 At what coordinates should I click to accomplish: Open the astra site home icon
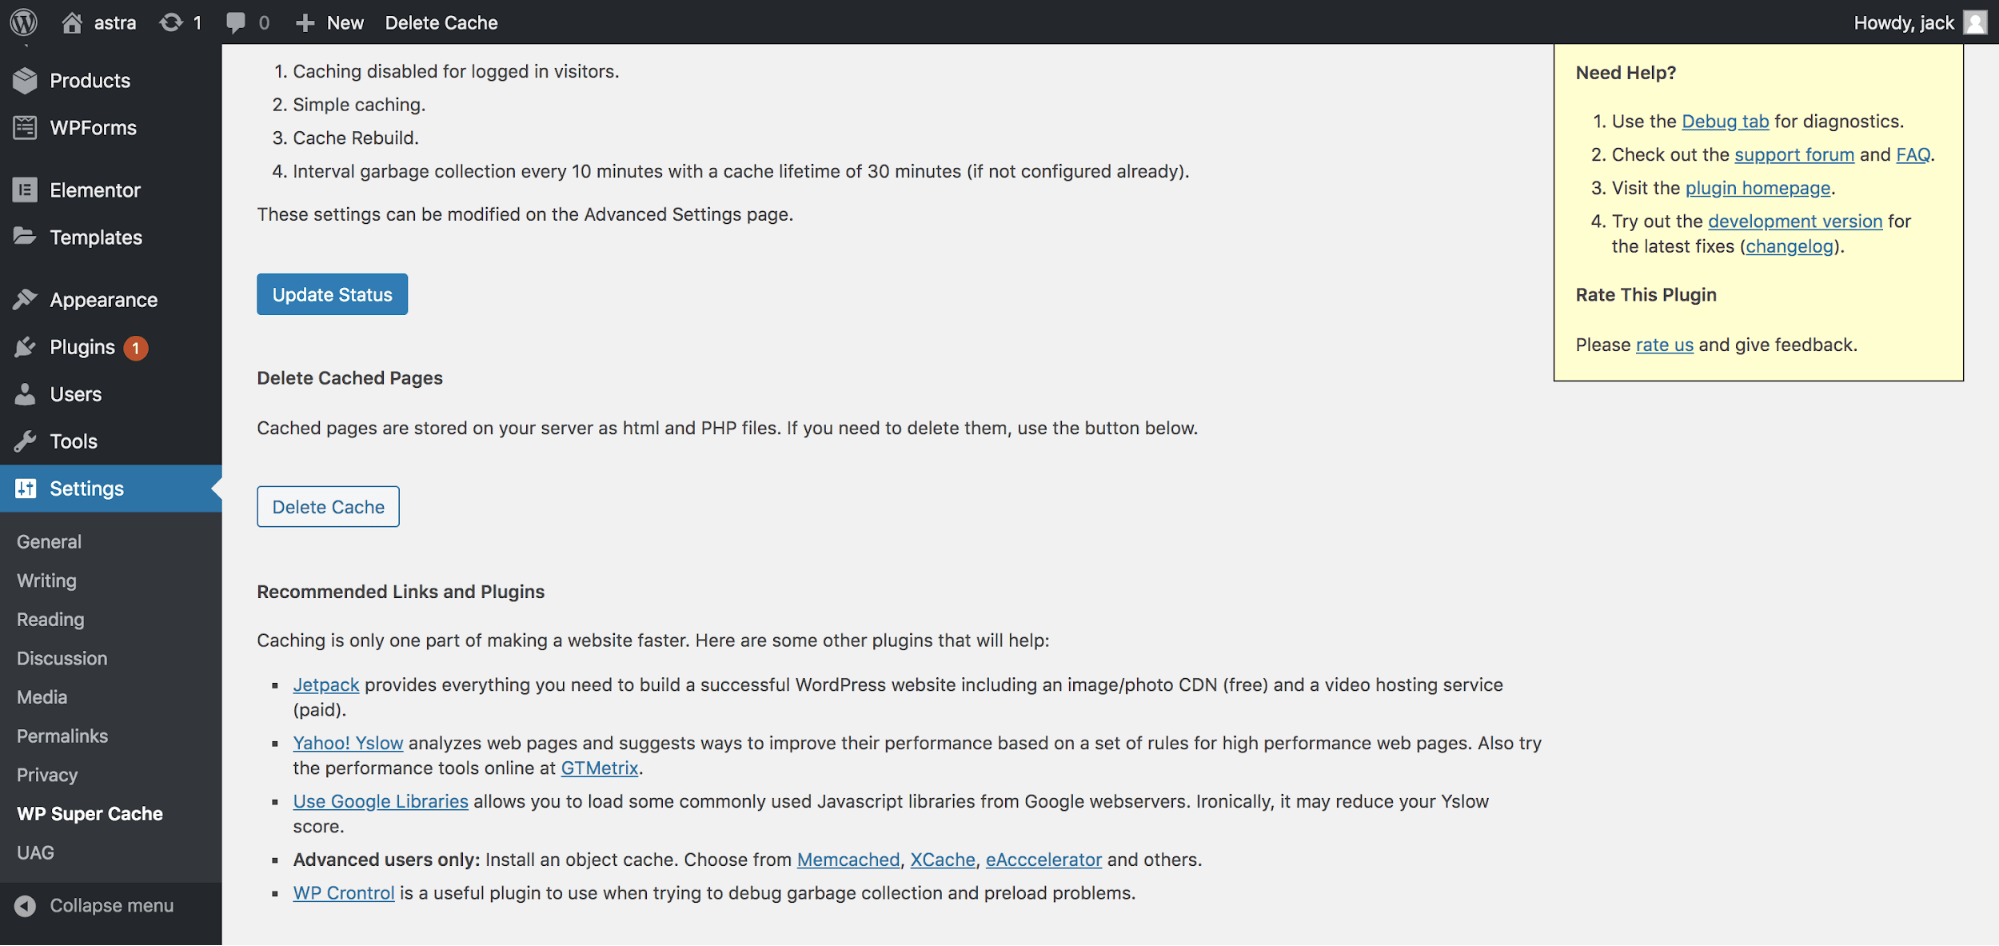click(72, 22)
